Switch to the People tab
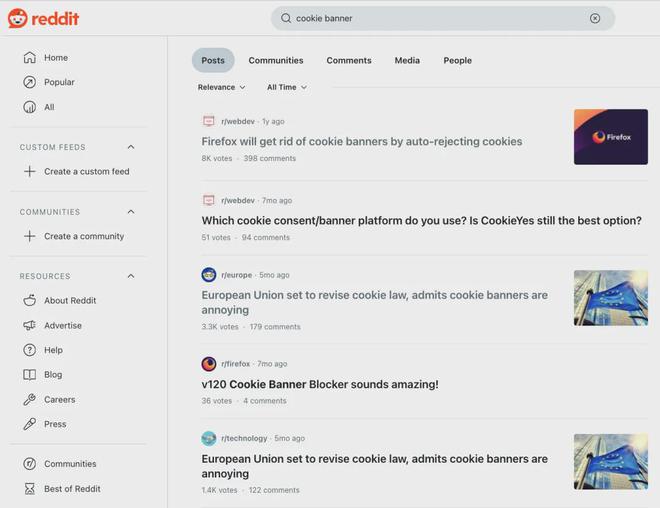 [x=458, y=60]
